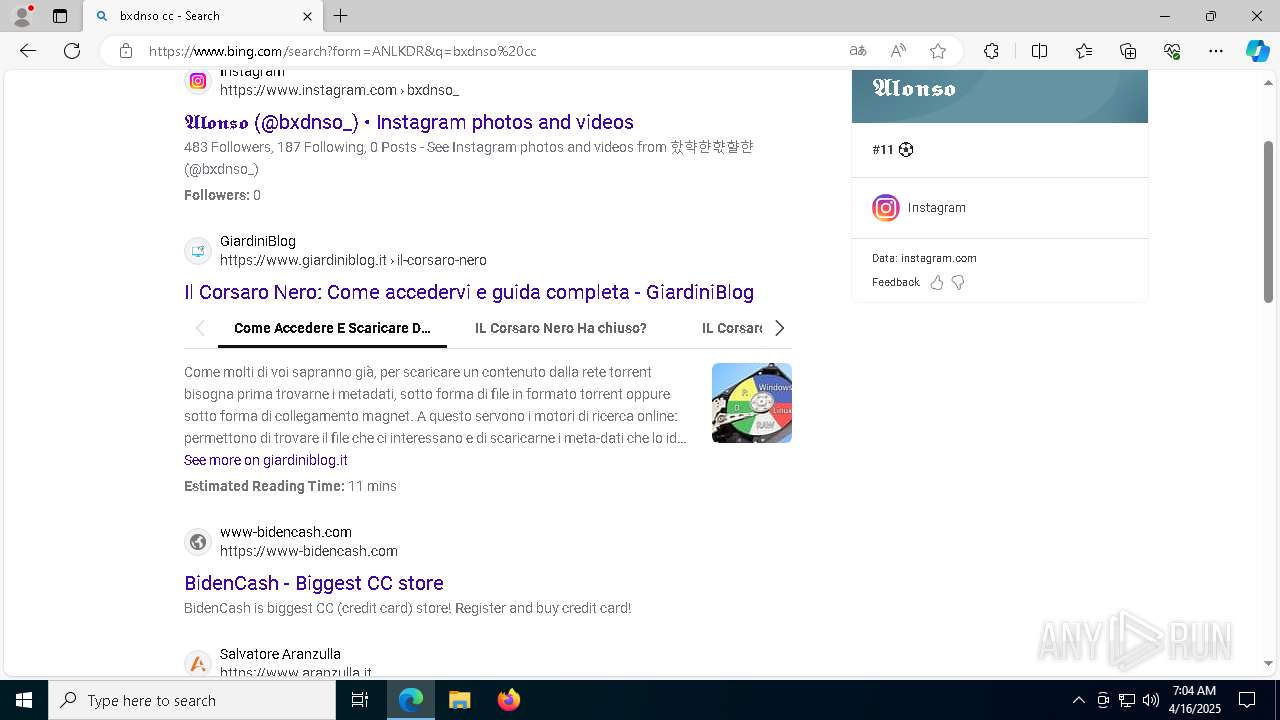Open File Explorer from taskbar
Image resolution: width=1280 pixels, height=720 pixels.
(x=459, y=700)
